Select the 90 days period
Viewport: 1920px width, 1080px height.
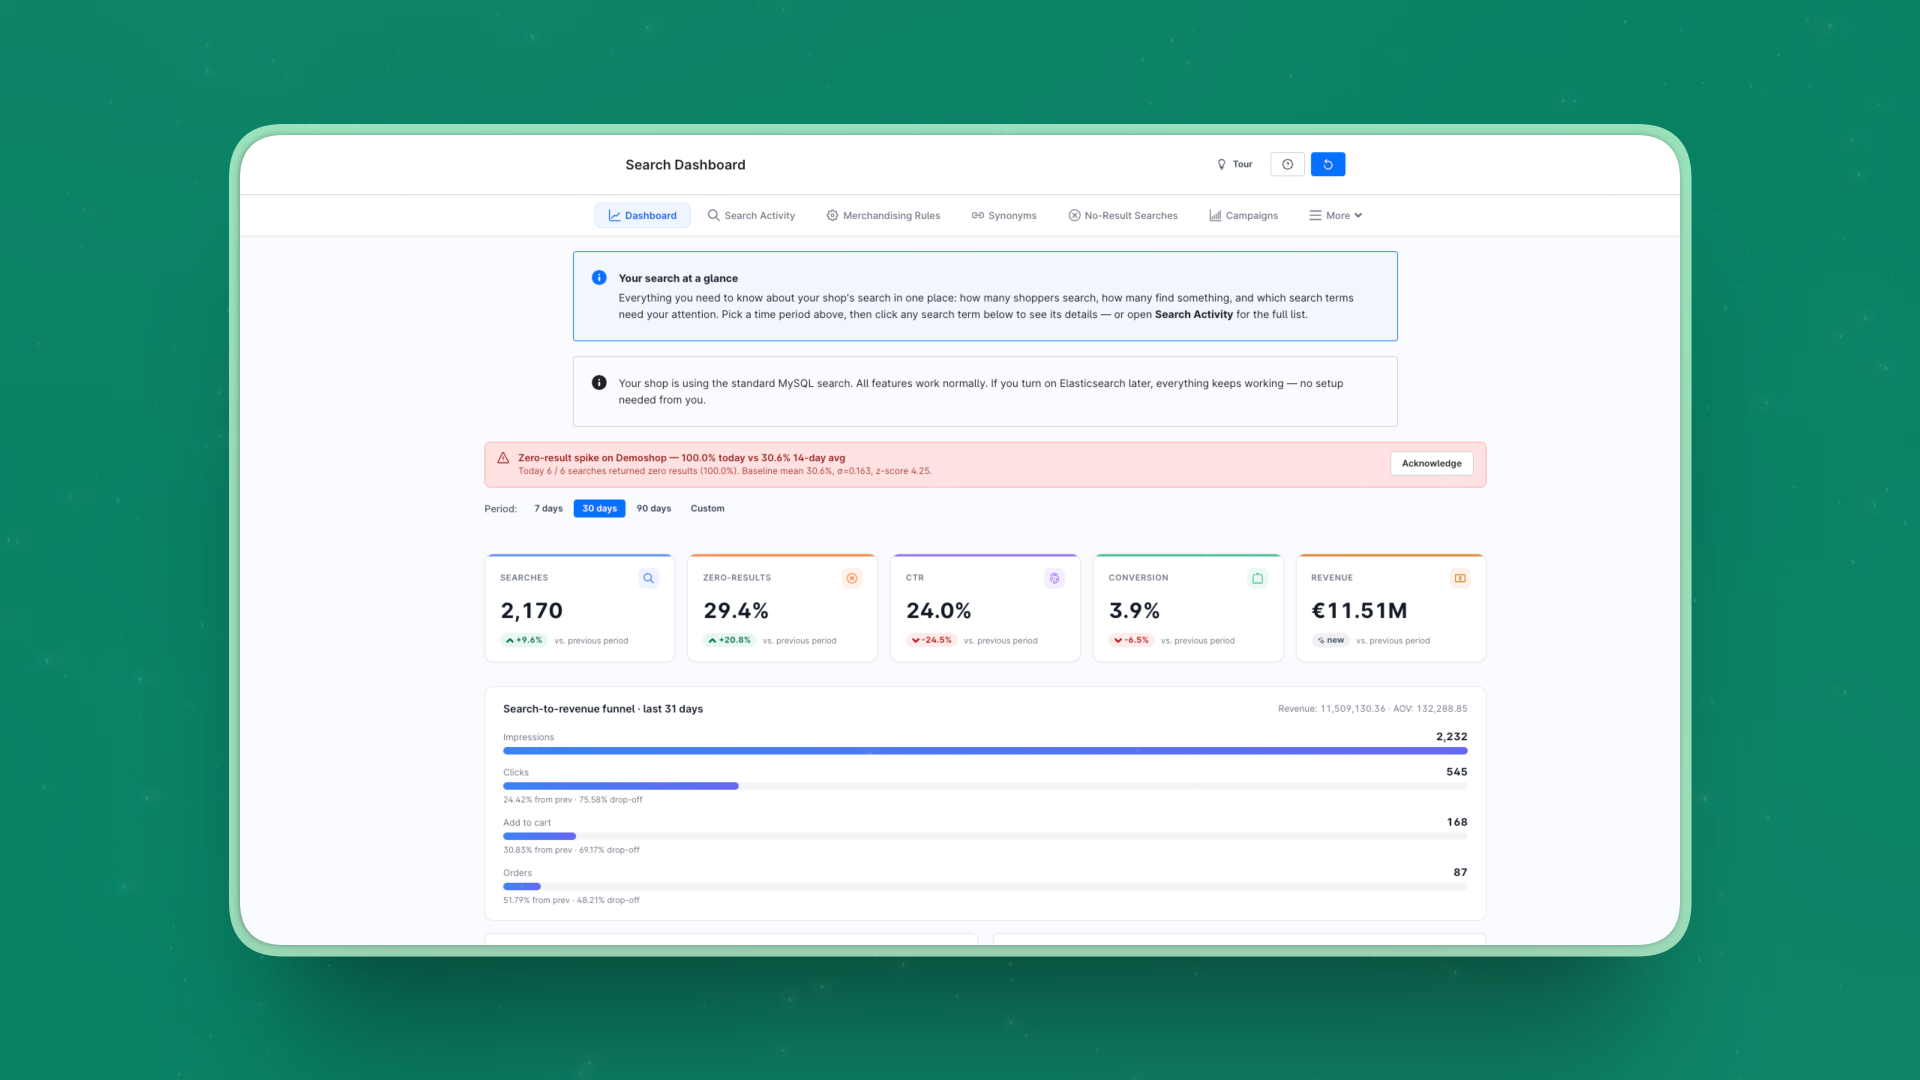[654, 508]
